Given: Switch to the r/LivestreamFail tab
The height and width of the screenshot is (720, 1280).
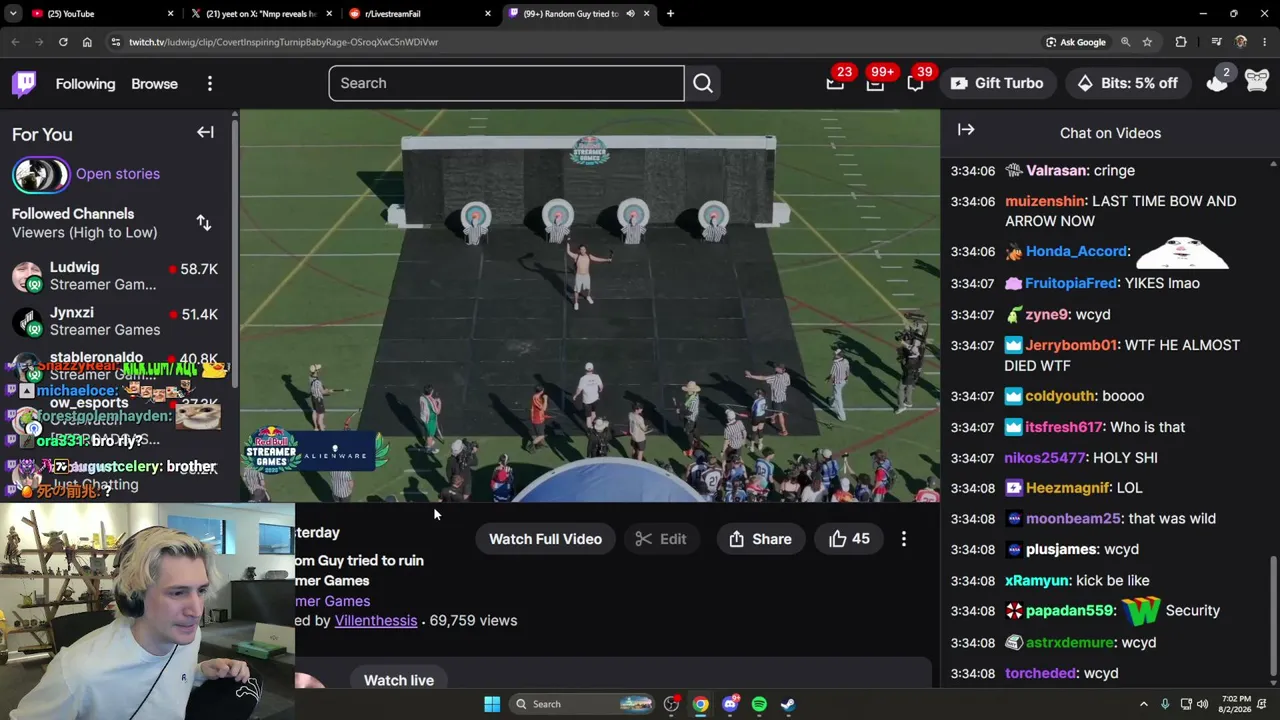Looking at the screenshot, I should [421, 14].
